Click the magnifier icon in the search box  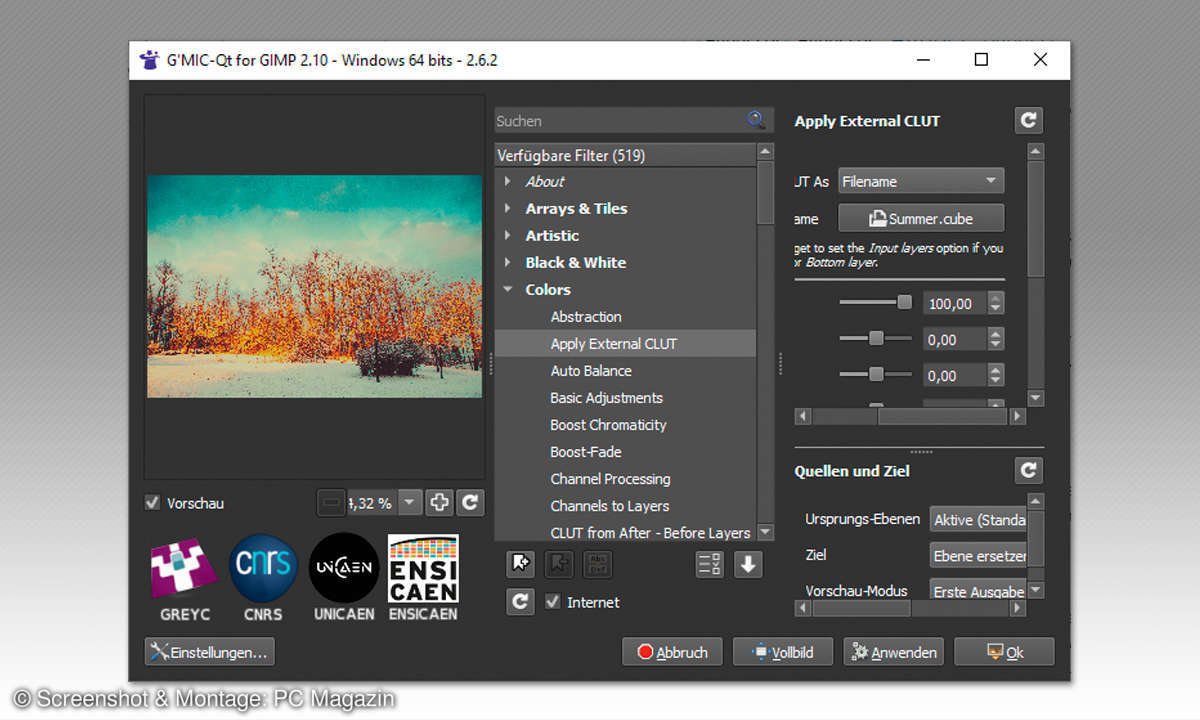tap(757, 120)
